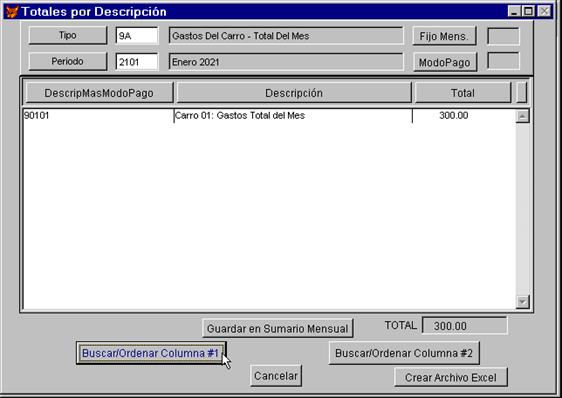Click the Periodo button
Screen dimensions: 562x398
(x=68, y=61)
